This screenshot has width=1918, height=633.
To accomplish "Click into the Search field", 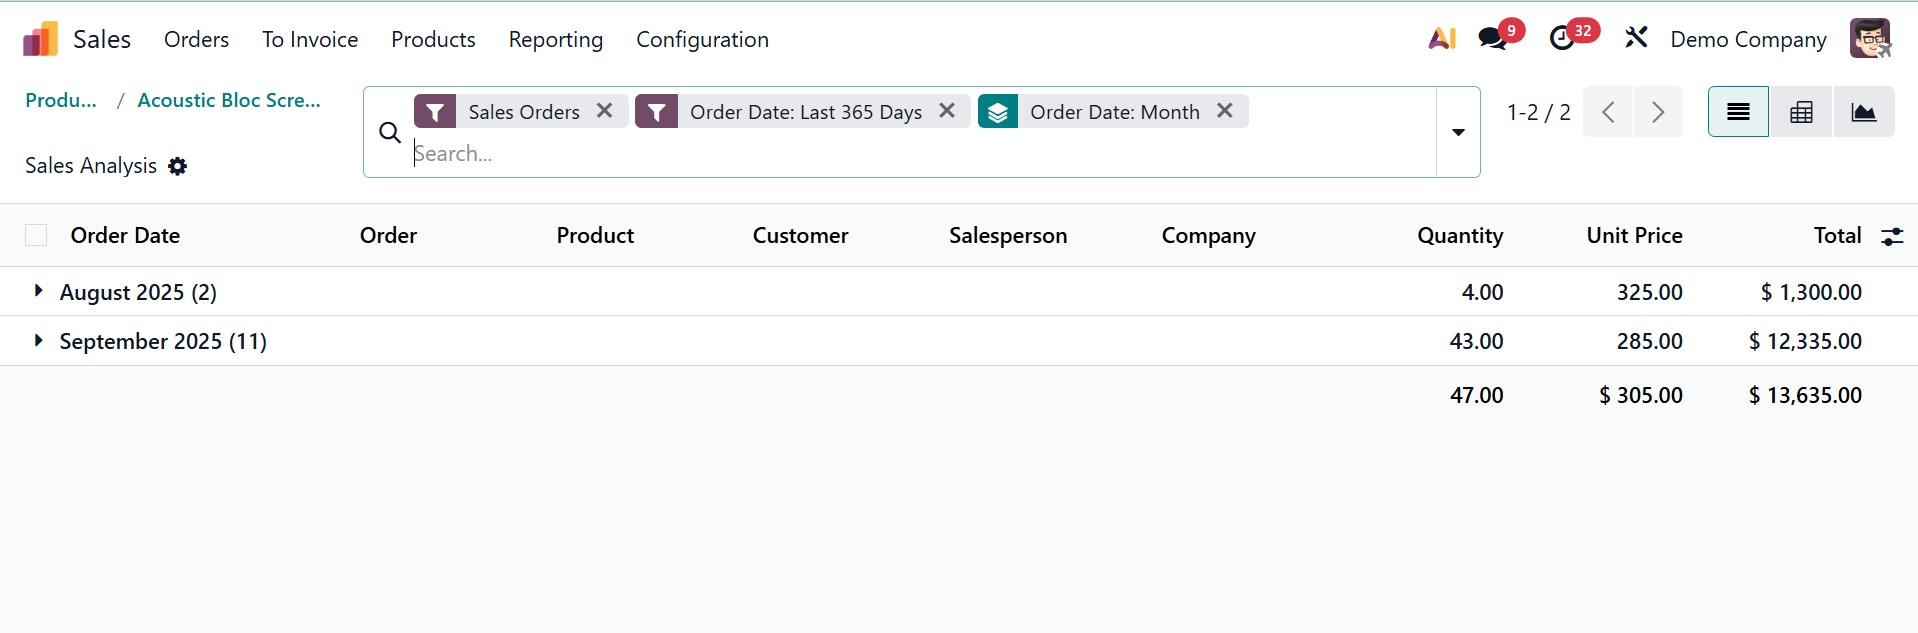I will 900,154.
